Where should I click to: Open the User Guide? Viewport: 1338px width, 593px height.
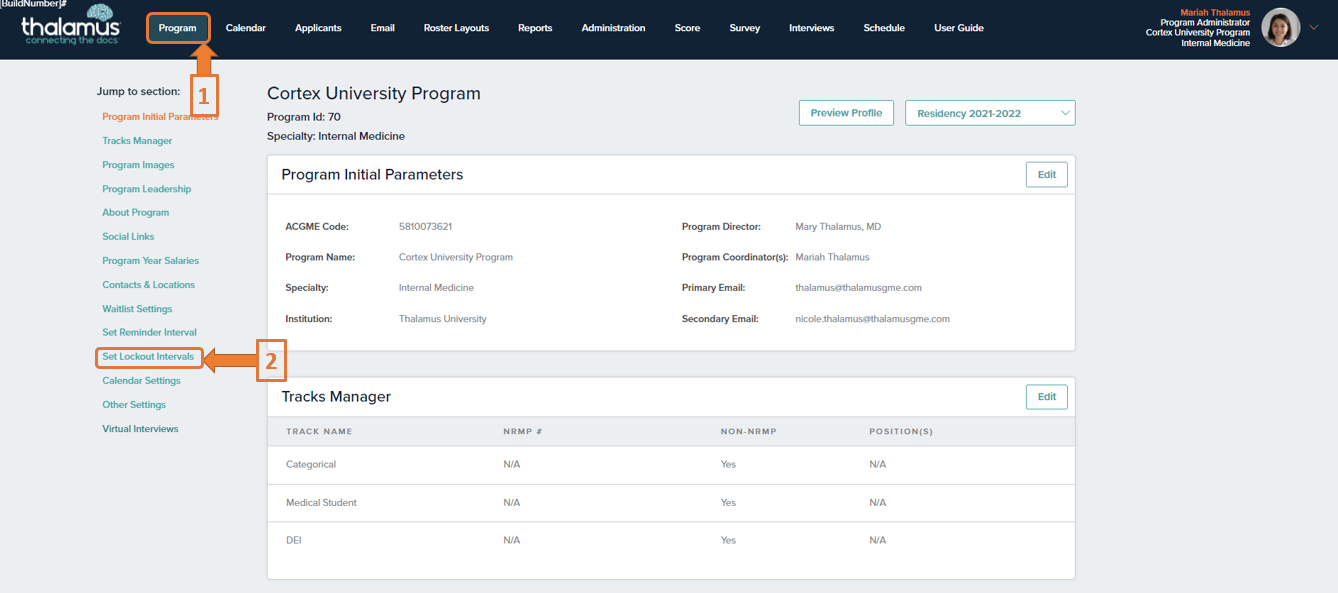click(959, 28)
